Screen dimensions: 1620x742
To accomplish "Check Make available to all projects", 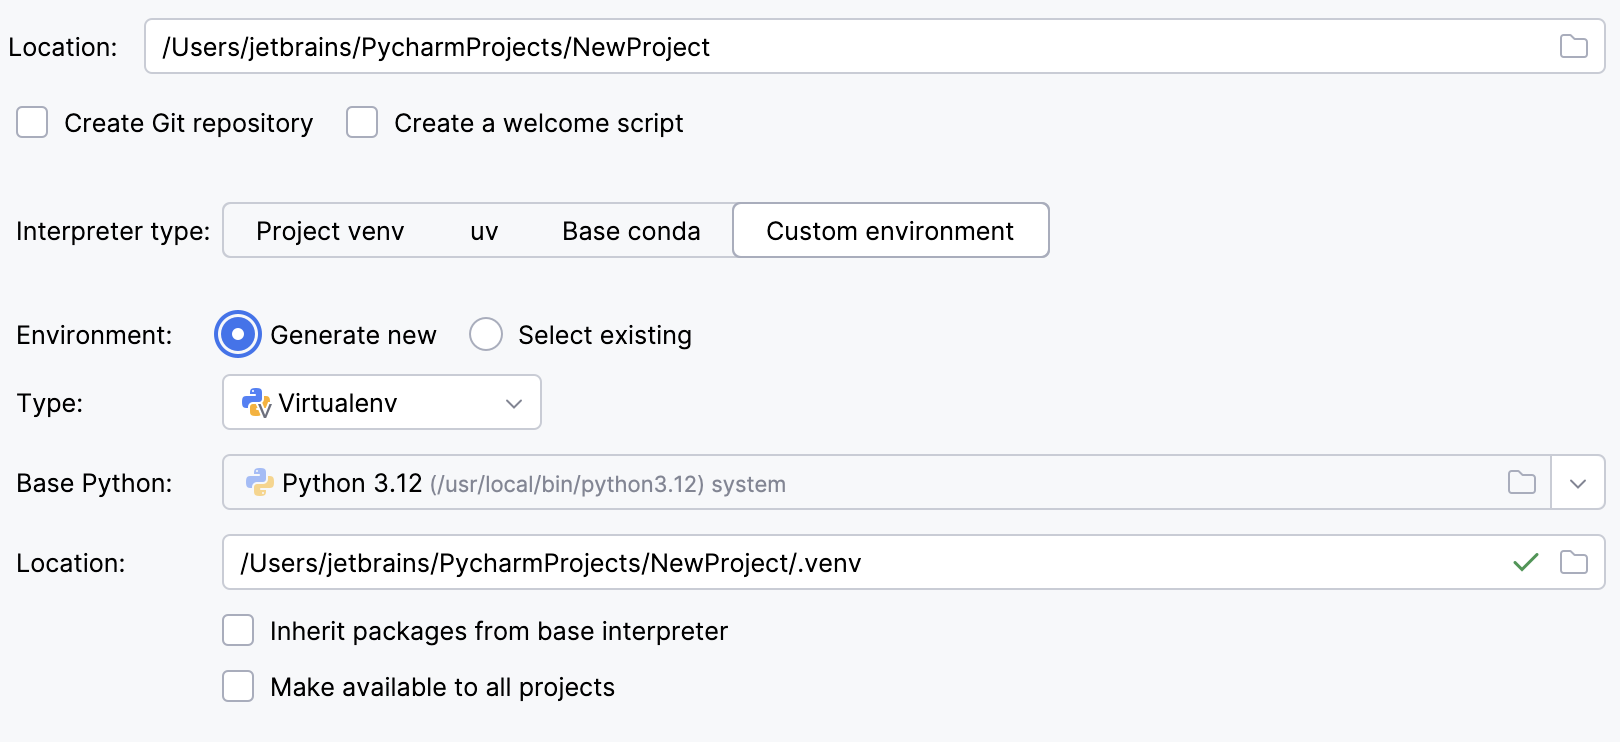I will click(237, 687).
